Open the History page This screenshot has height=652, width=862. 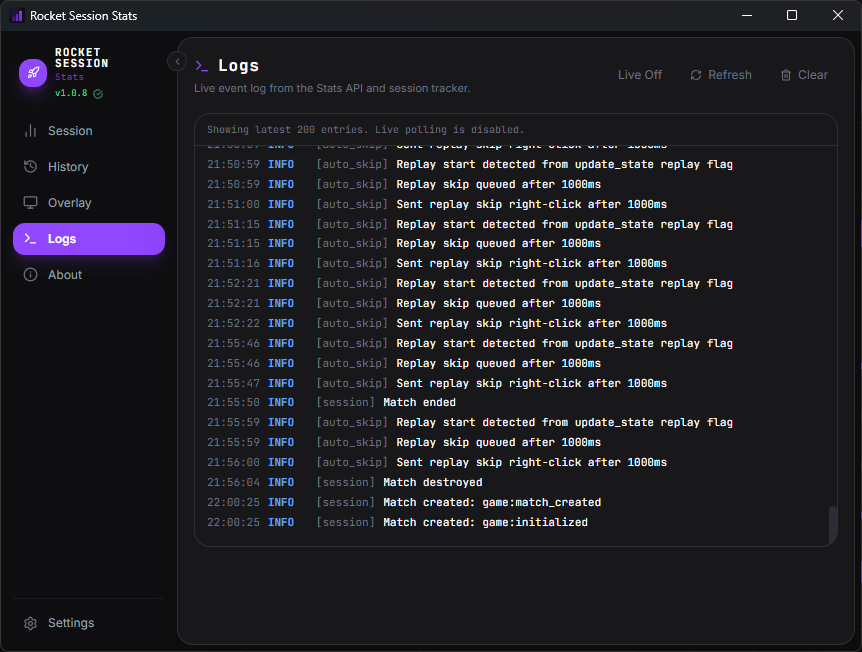coord(89,167)
